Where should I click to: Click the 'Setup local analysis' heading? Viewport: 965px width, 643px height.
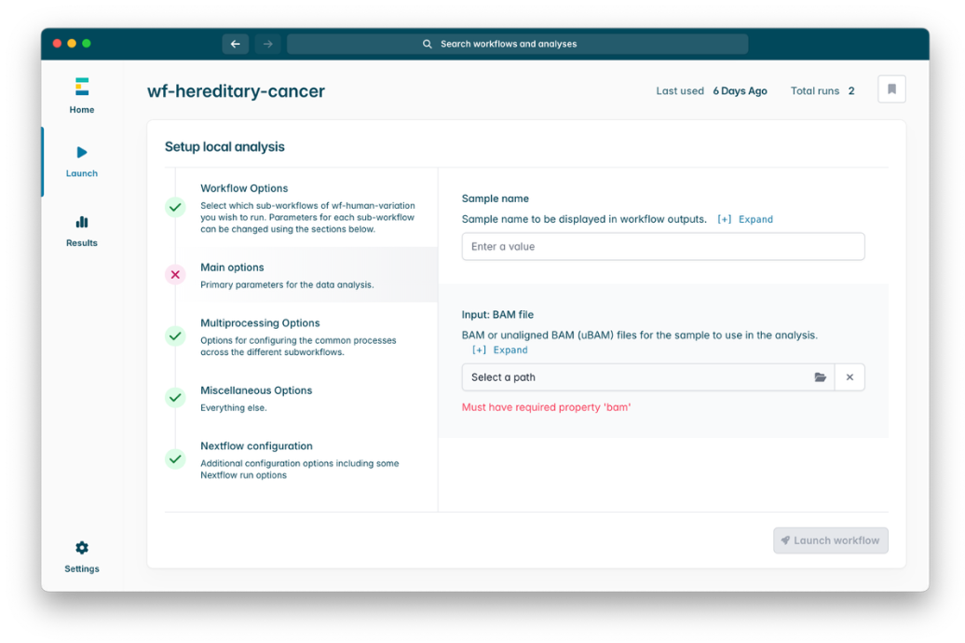[x=225, y=147]
